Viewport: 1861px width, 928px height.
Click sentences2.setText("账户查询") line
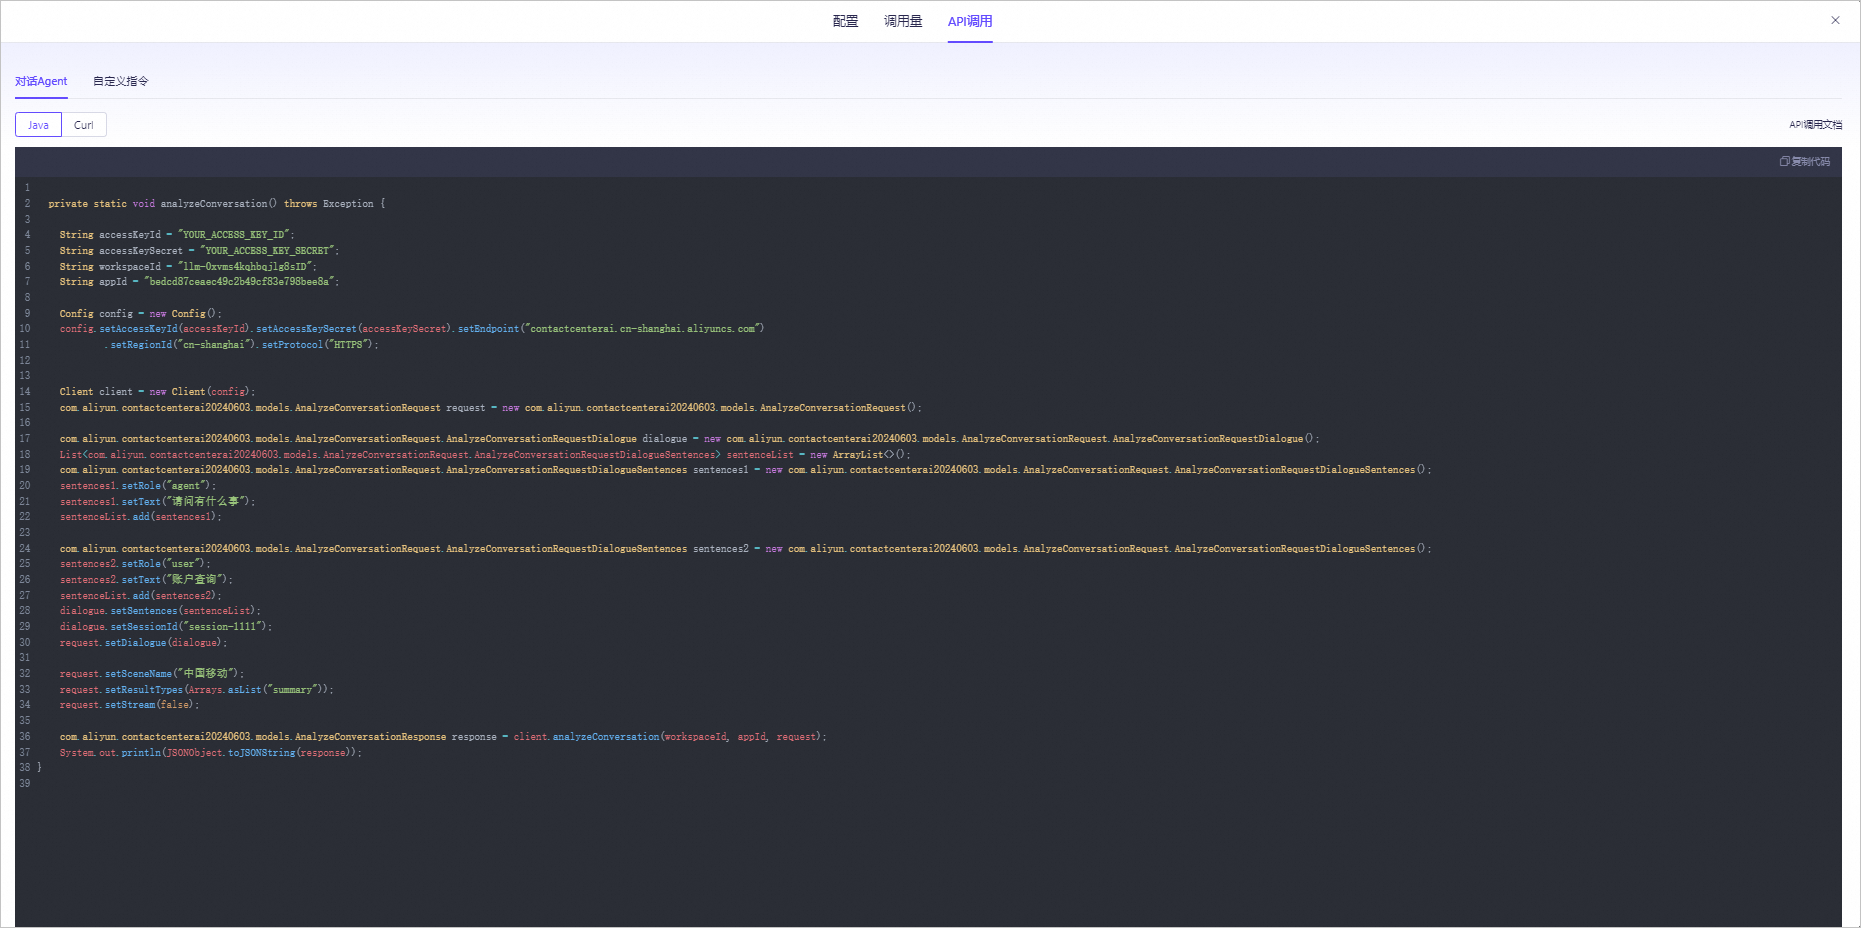[x=146, y=580]
